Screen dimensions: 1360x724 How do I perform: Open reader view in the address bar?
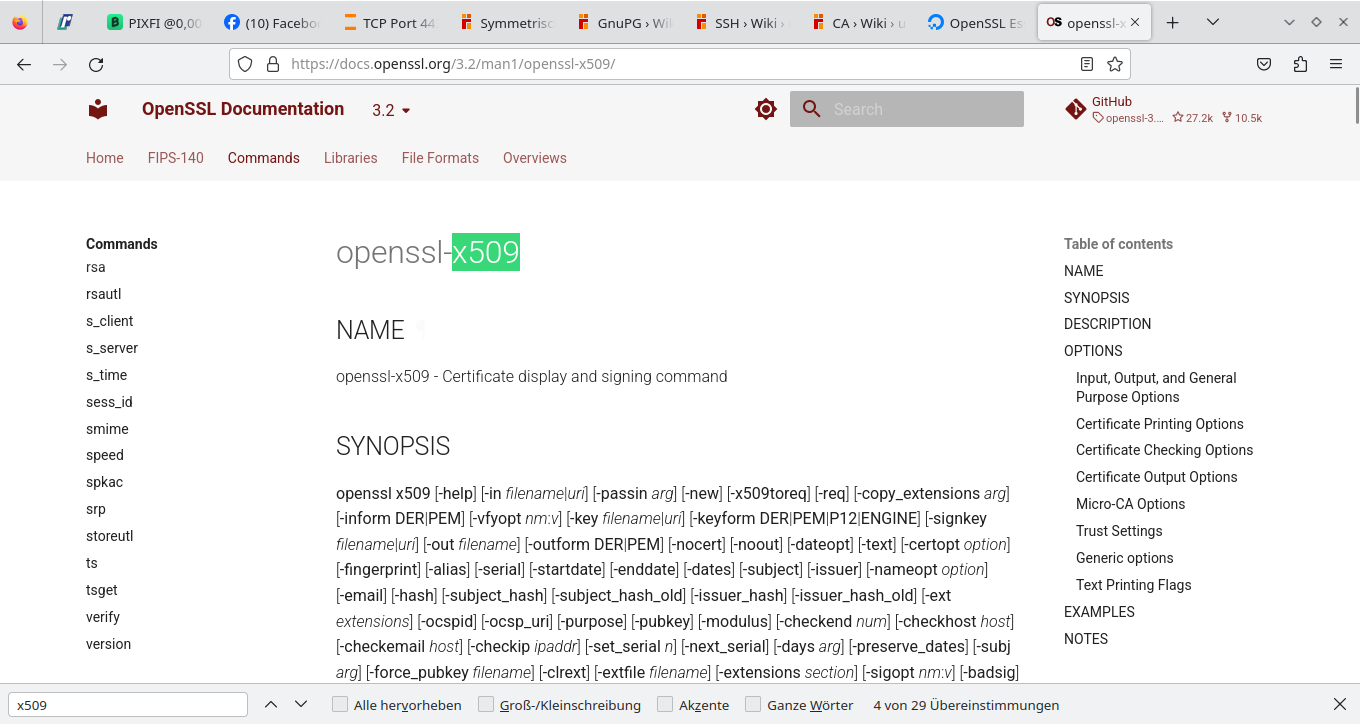point(1087,62)
